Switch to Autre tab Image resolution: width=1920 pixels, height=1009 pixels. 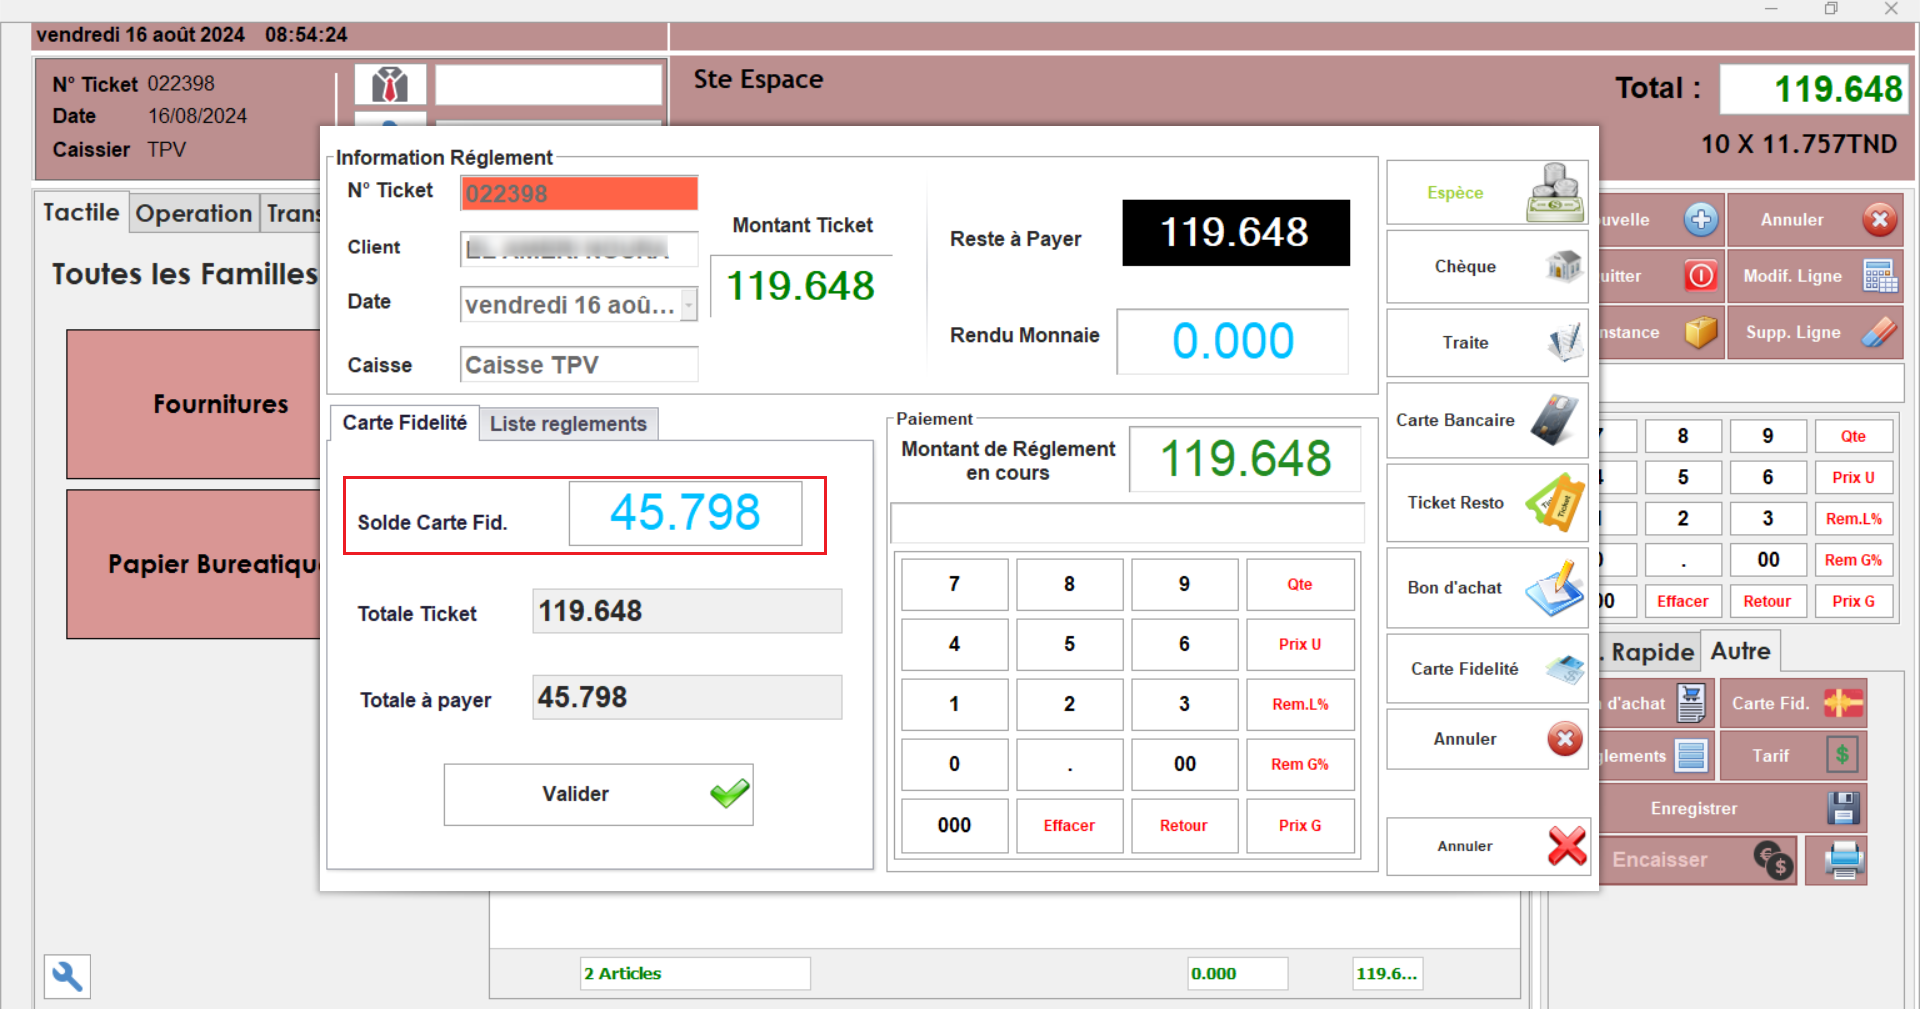tap(1740, 651)
